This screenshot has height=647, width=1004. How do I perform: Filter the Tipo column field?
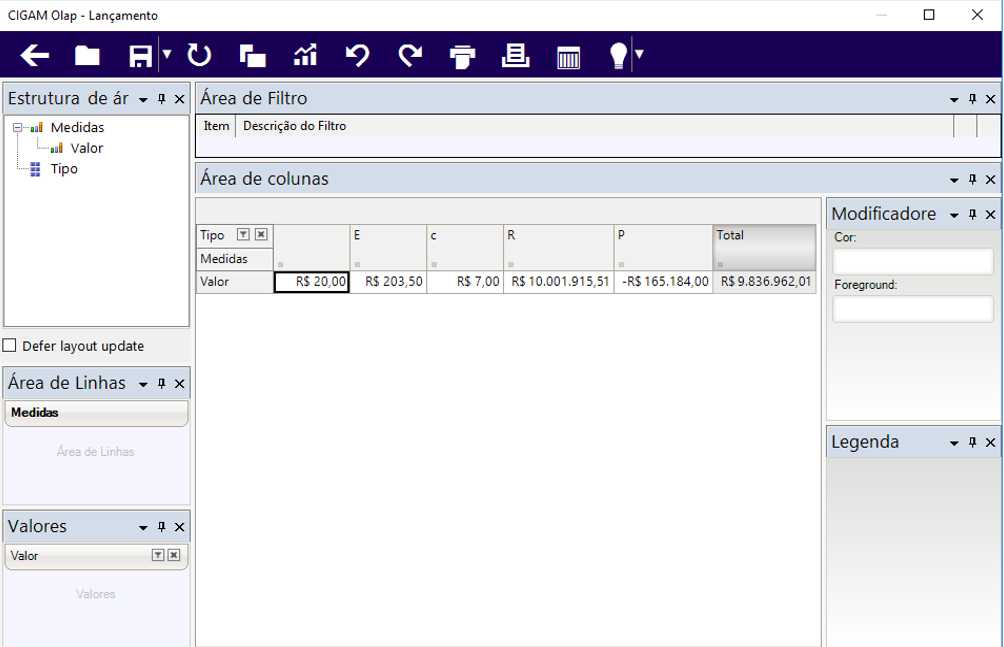tap(243, 234)
